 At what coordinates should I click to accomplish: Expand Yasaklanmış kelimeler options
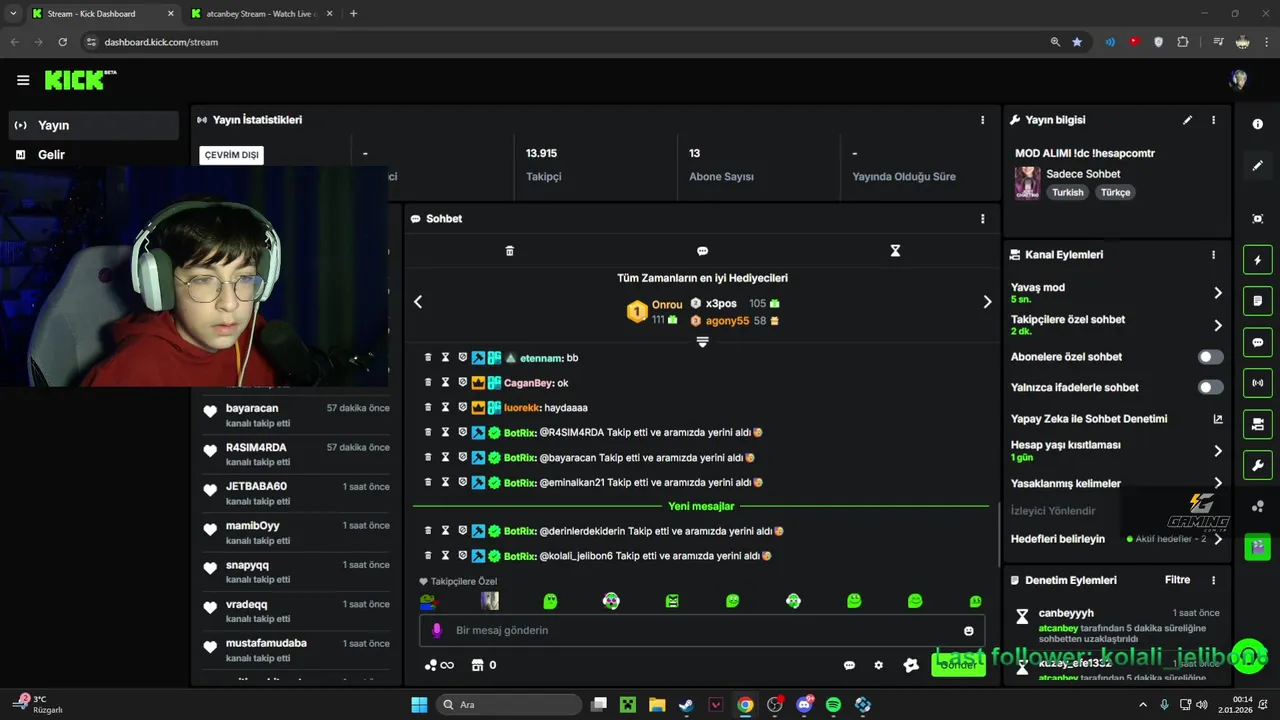coord(1218,483)
